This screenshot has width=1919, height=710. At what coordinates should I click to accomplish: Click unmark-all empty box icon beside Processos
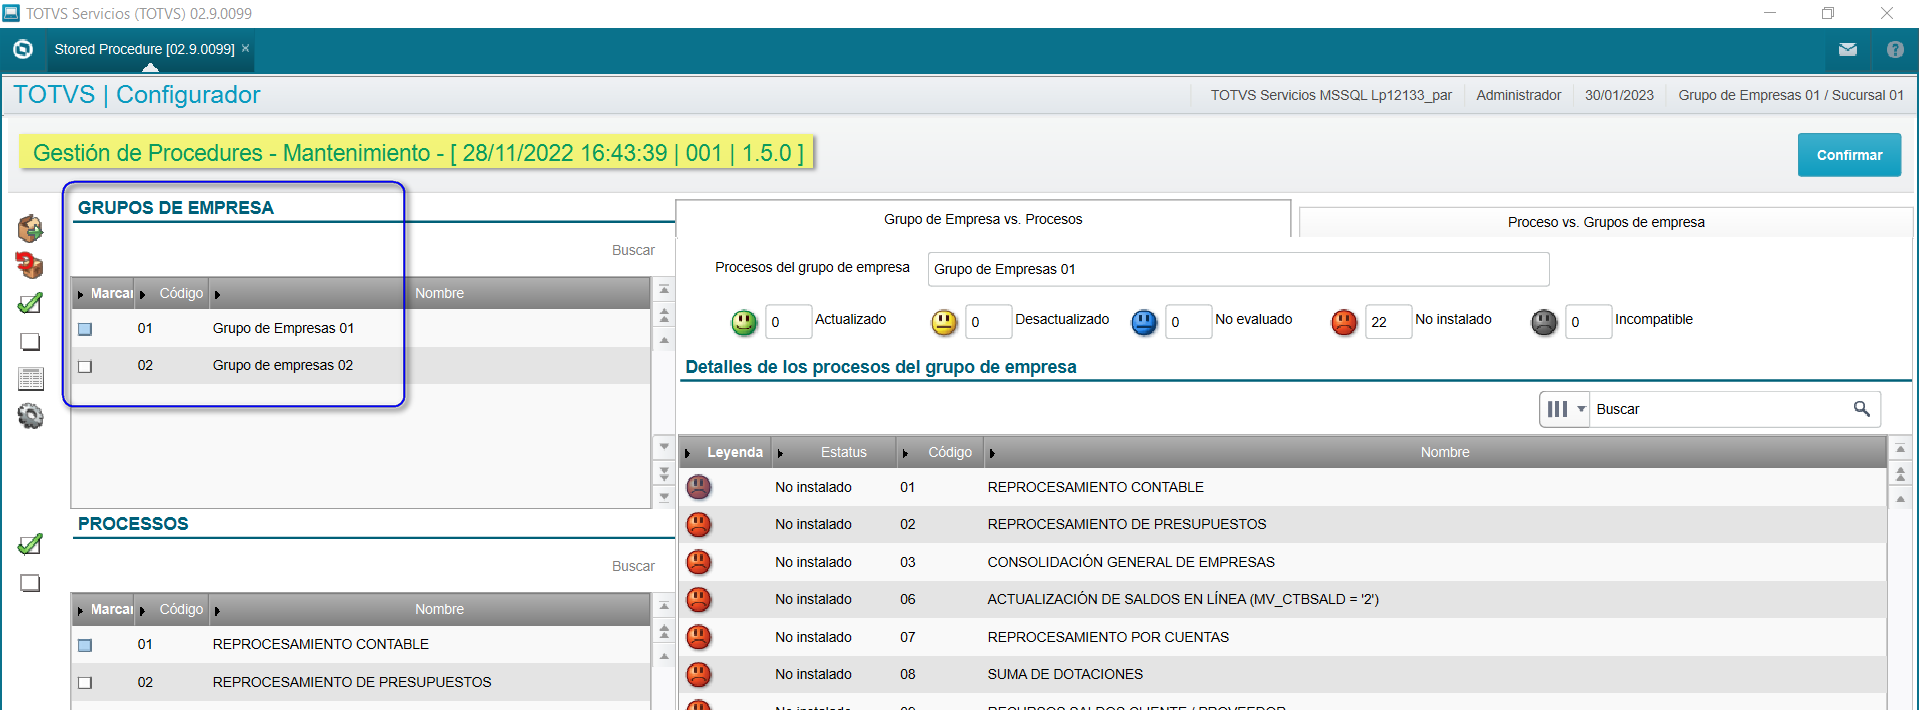[x=30, y=582]
